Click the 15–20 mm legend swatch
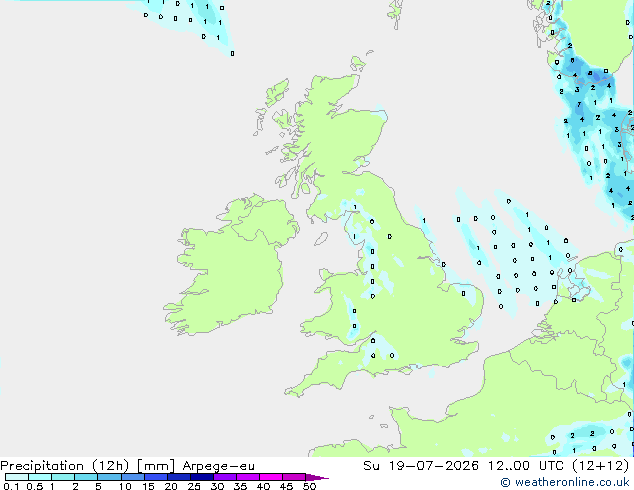Screen dimensions: 634x490 [x=155, y=477]
